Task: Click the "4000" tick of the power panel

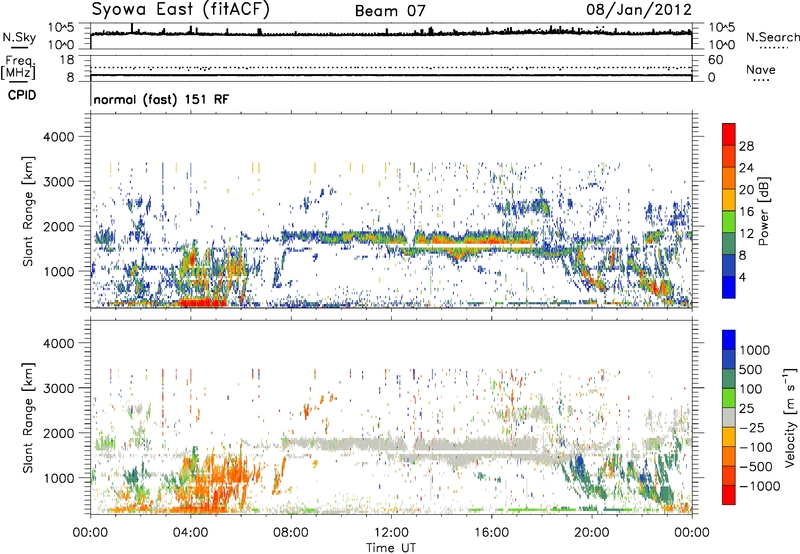Action: (59, 137)
